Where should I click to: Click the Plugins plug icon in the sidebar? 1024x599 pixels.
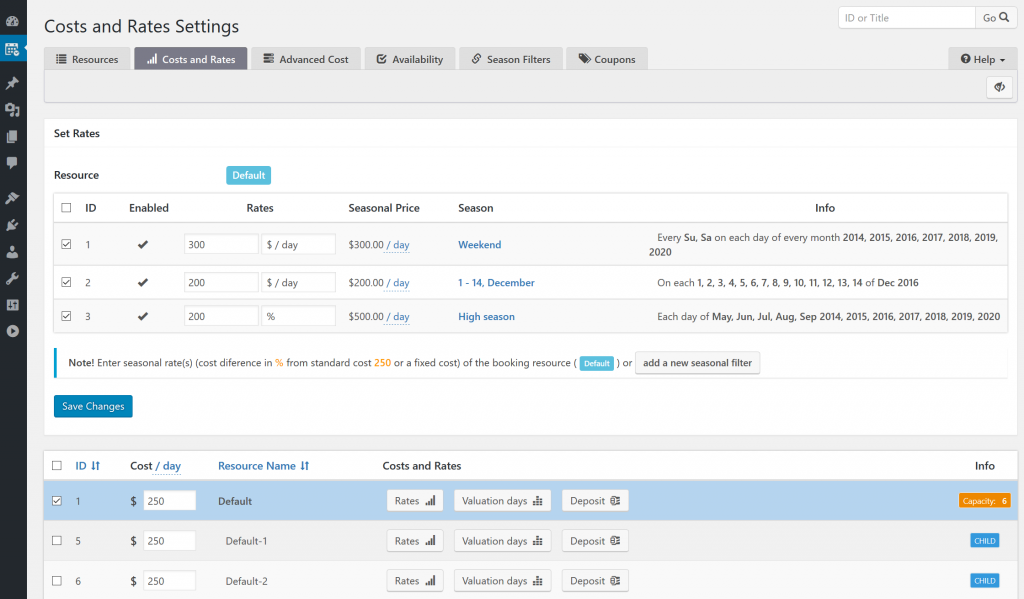click(13, 224)
